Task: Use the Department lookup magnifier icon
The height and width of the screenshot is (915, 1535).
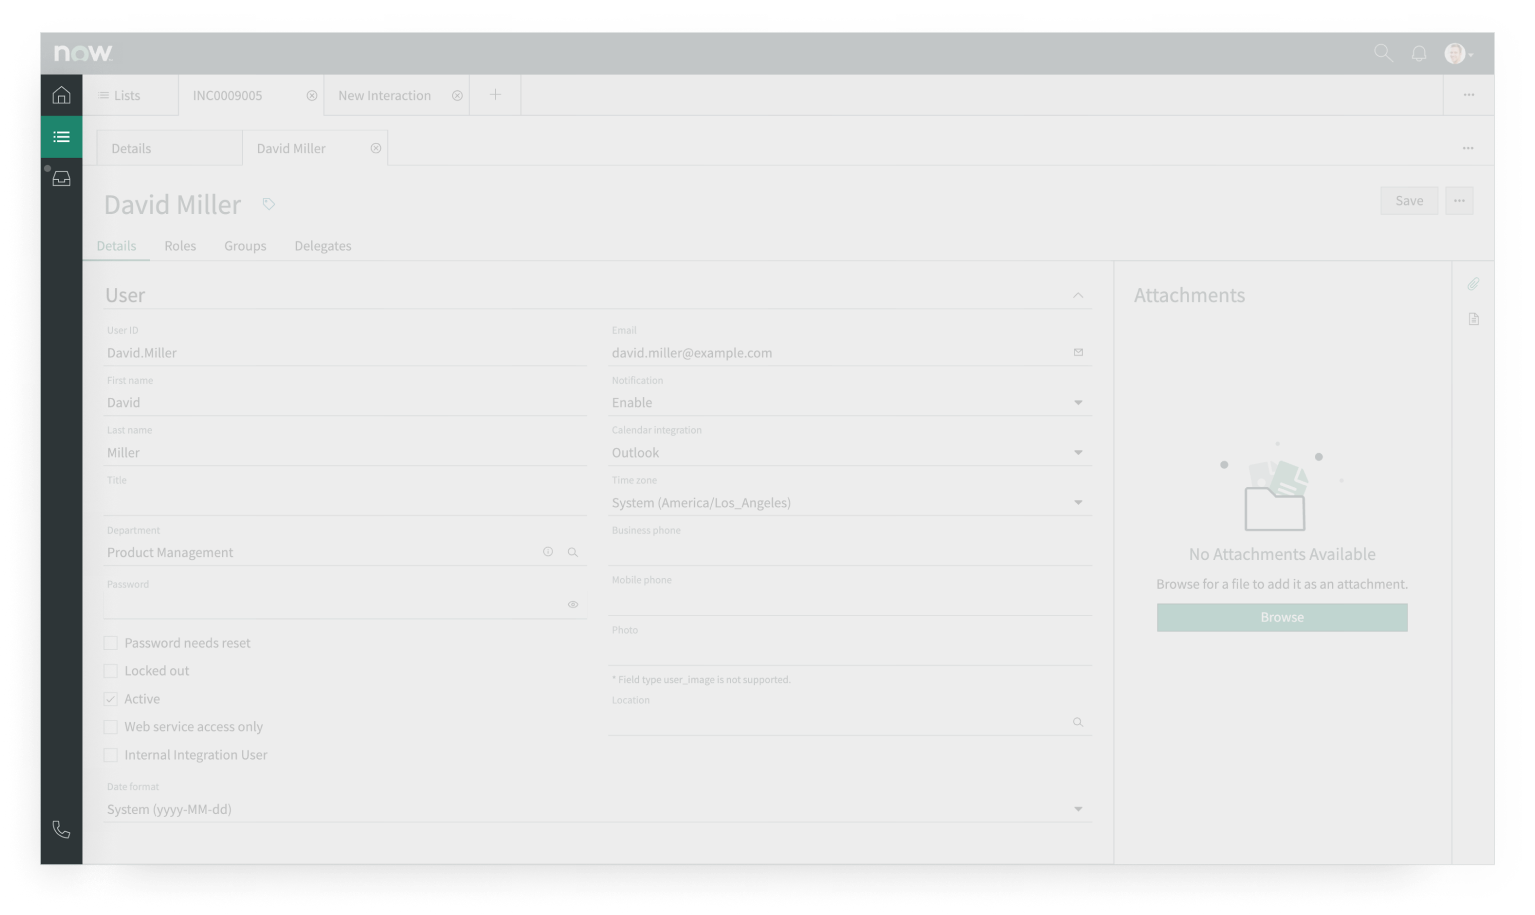Action: click(x=573, y=551)
